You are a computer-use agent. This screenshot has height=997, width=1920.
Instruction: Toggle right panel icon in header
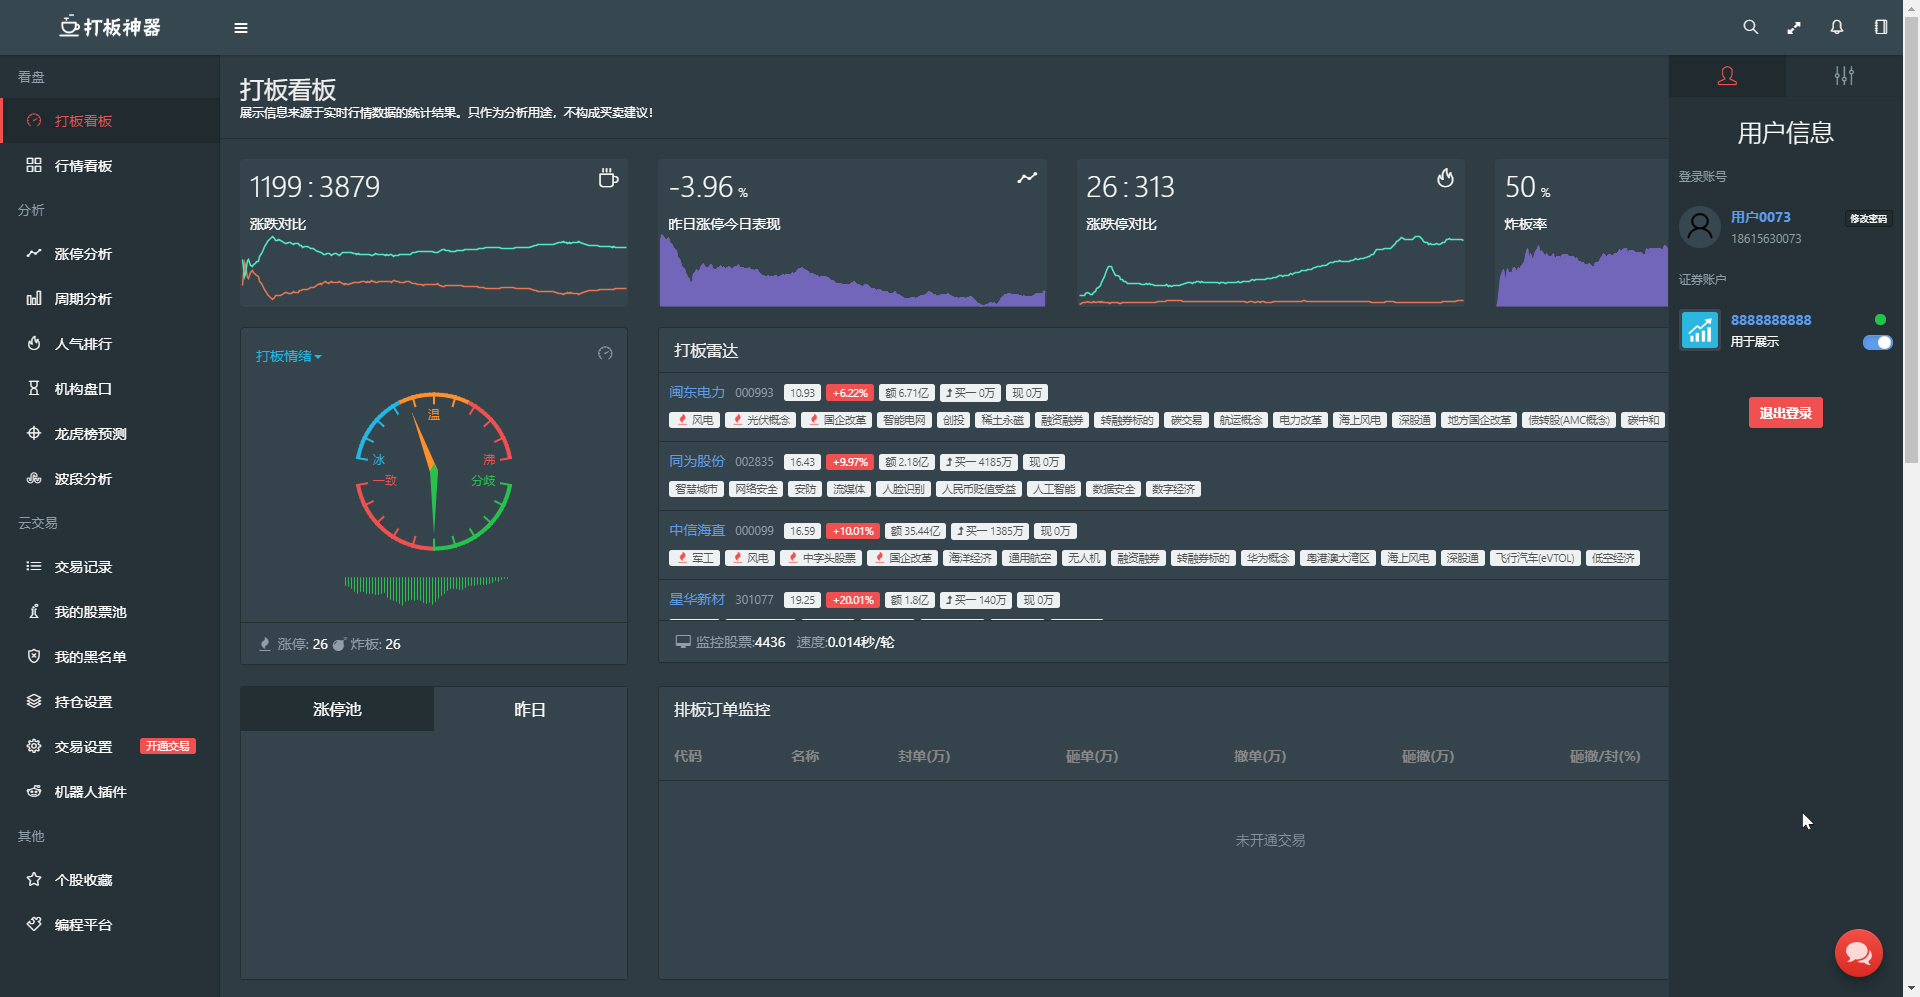pyautogui.click(x=1881, y=27)
